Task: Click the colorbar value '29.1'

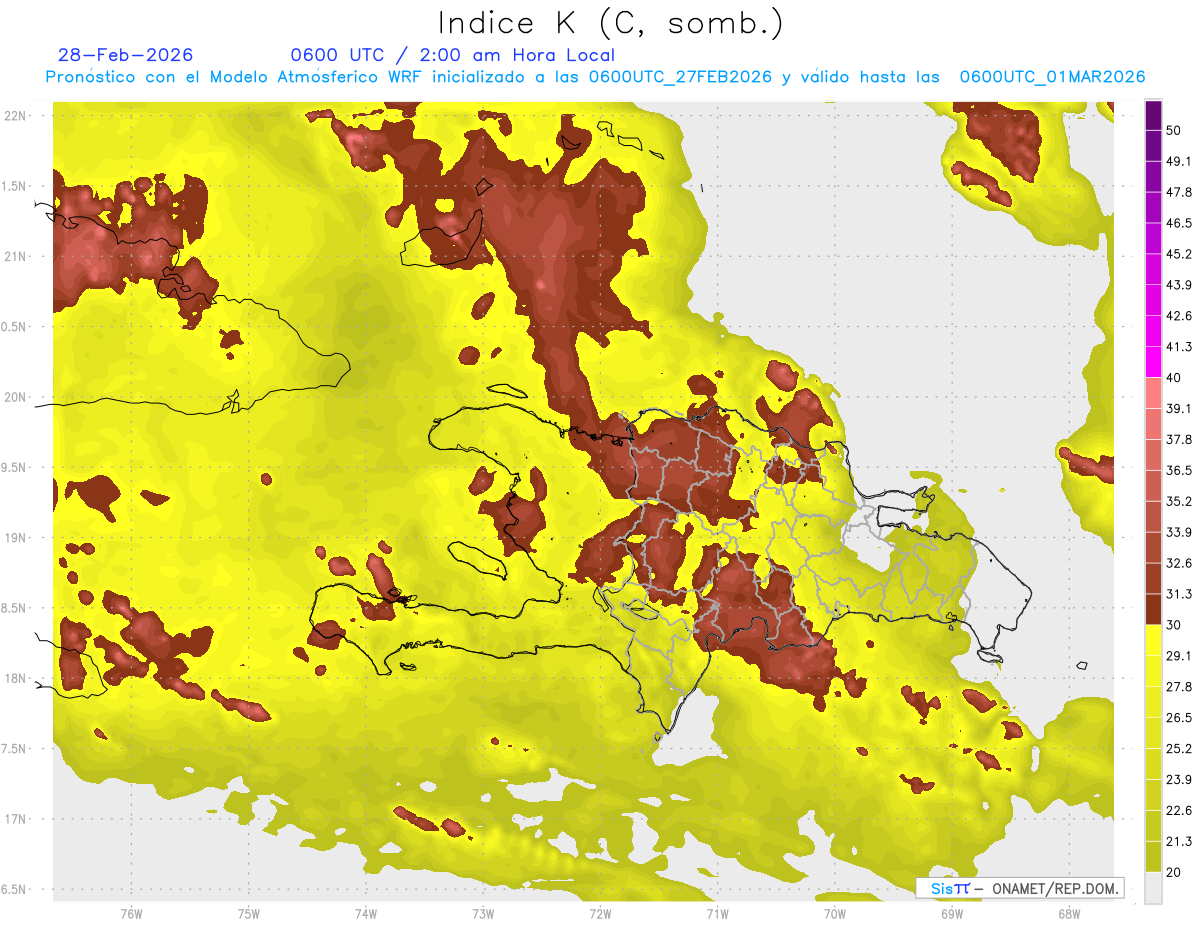Action: pyautogui.click(x=1179, y=656)
